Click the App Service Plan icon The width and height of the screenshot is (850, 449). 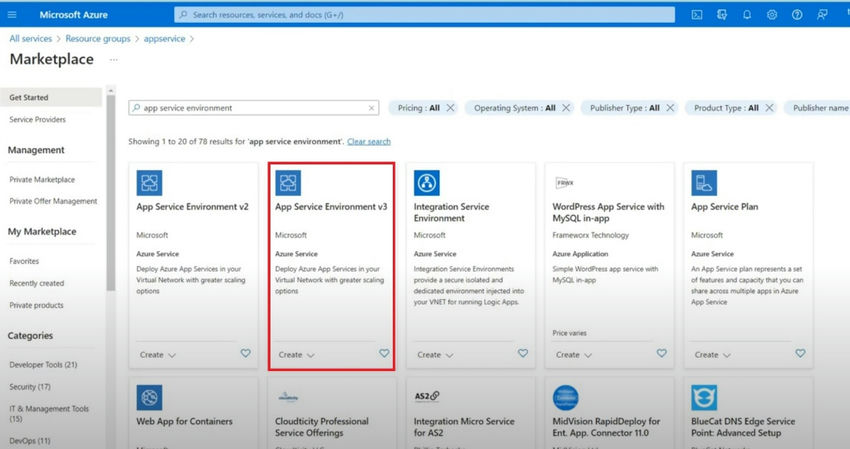704,183
